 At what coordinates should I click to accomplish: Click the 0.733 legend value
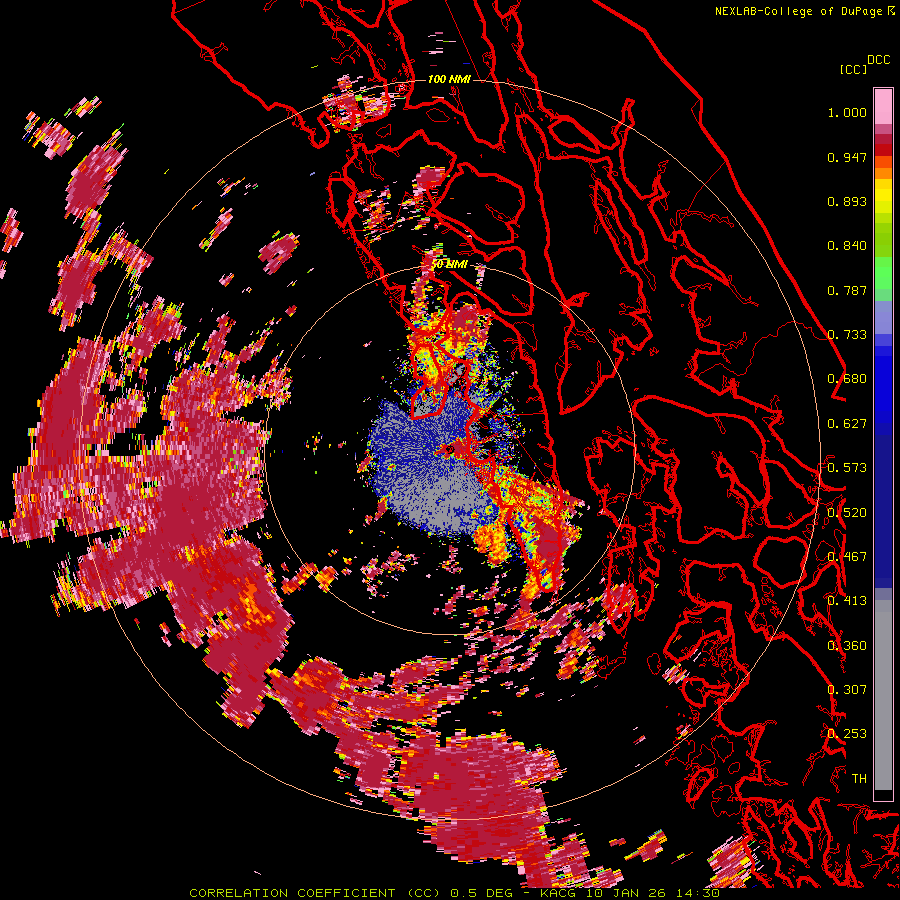point(847,335)
